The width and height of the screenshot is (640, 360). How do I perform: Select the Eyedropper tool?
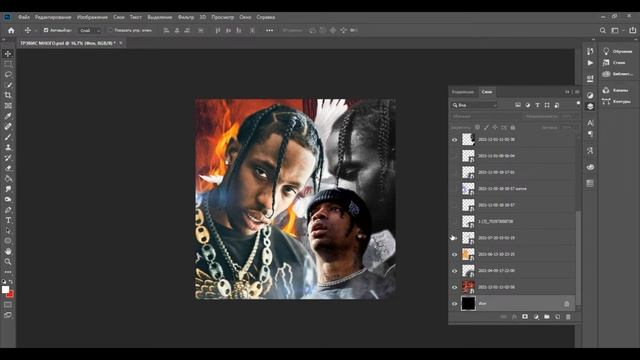point(8,116)
